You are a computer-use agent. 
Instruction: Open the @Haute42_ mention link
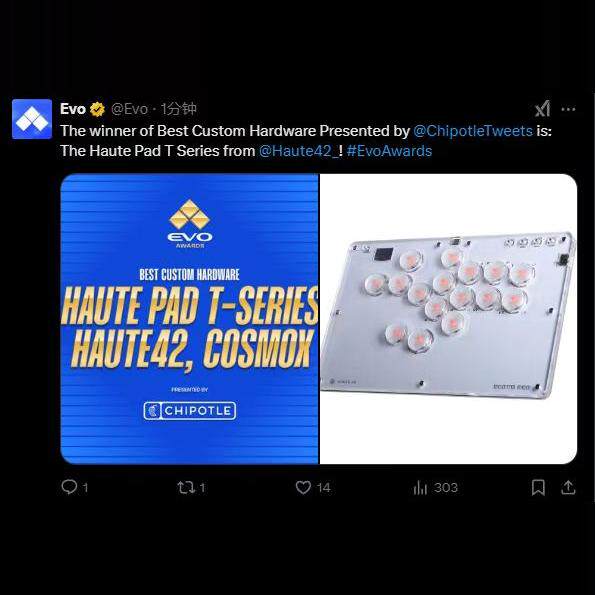299,151
